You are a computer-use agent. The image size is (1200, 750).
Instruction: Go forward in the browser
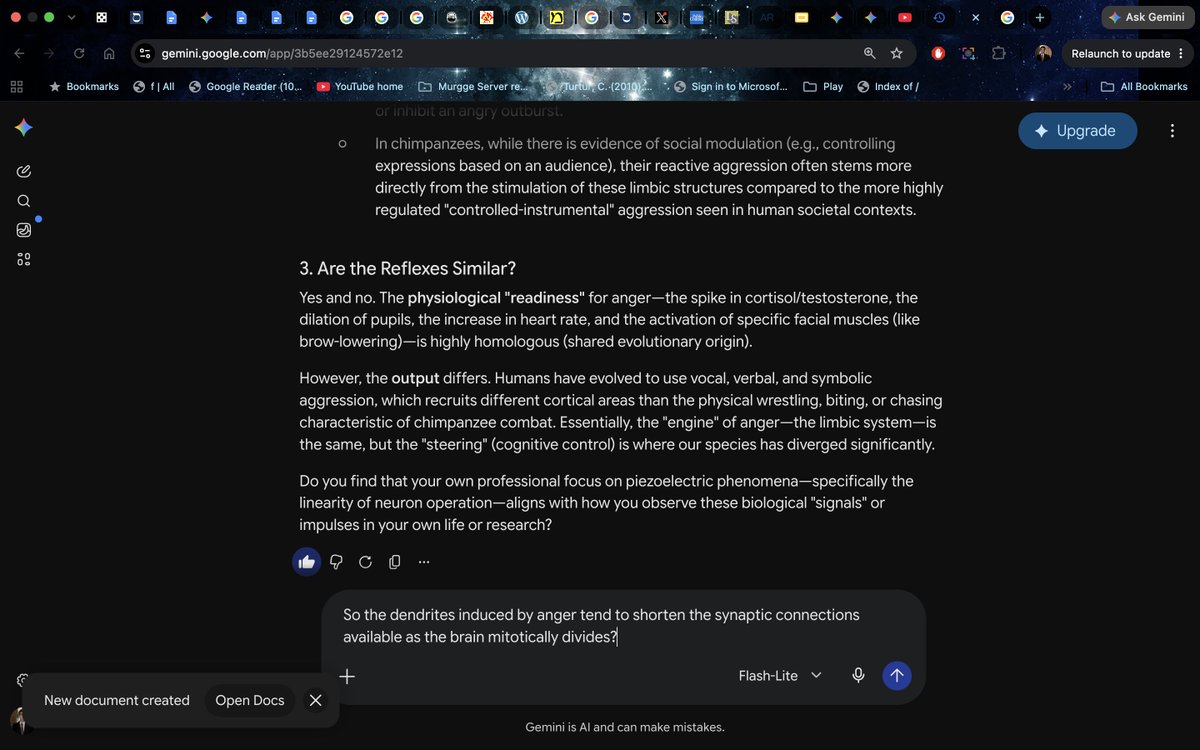(x=49, y=54)
